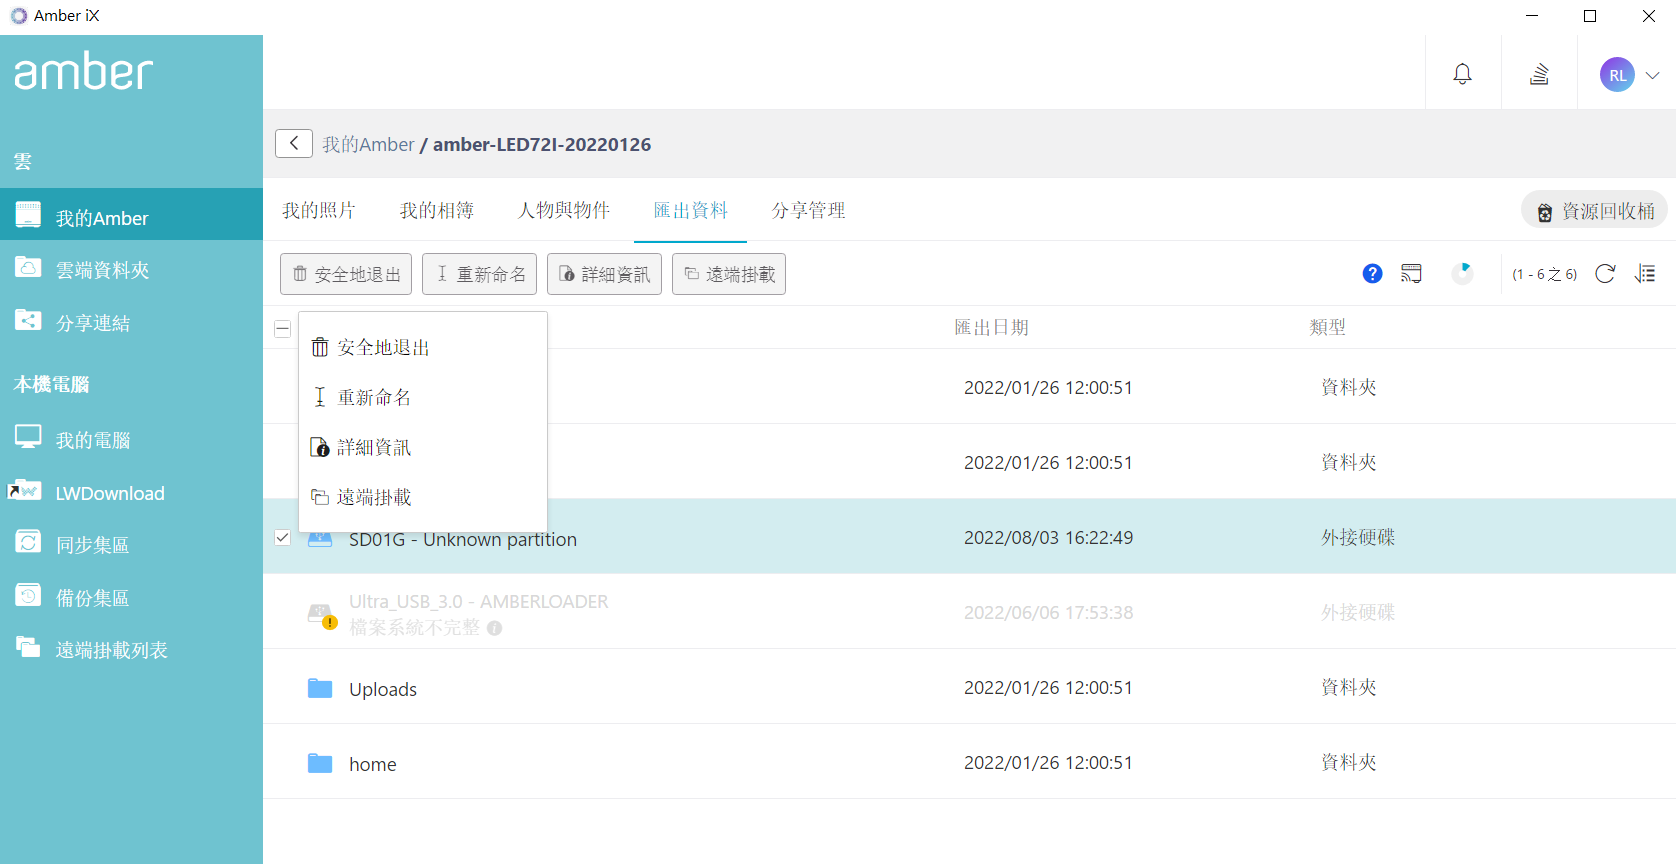Switch to 分享管理 tab

809,210
